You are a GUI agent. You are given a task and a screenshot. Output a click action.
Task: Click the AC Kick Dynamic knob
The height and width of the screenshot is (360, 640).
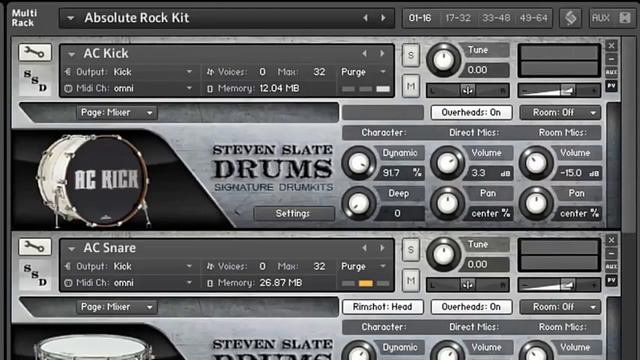coord(359,163)
